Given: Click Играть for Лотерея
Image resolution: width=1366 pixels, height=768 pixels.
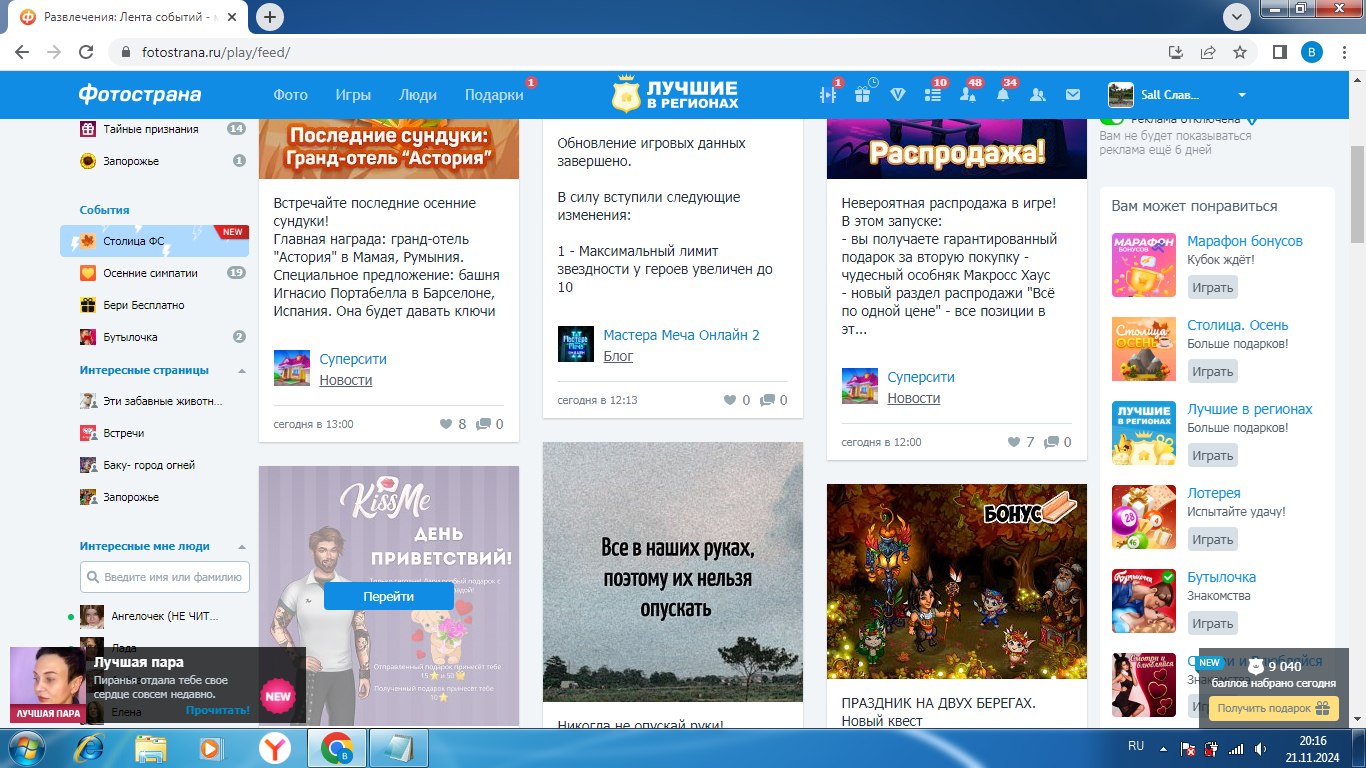Looking at the screenshot, I should coord(1213,539).
